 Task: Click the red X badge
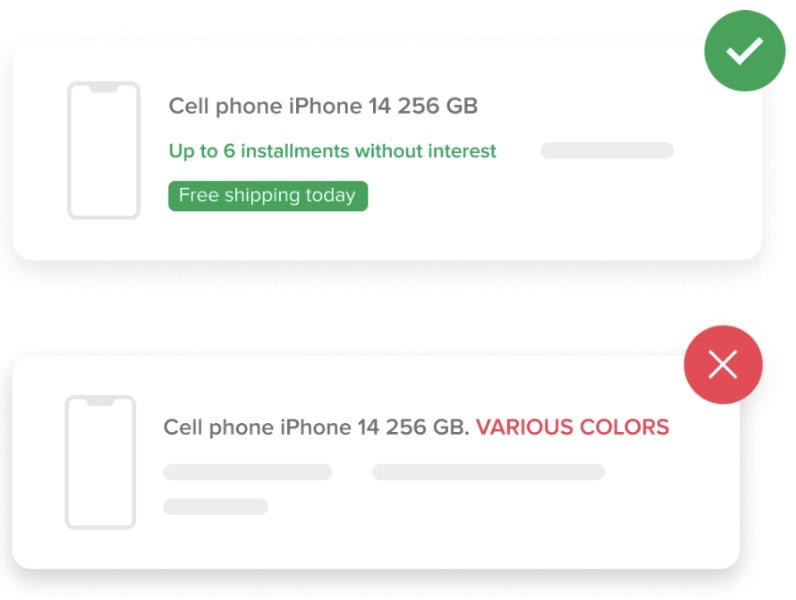click(722, 366)
